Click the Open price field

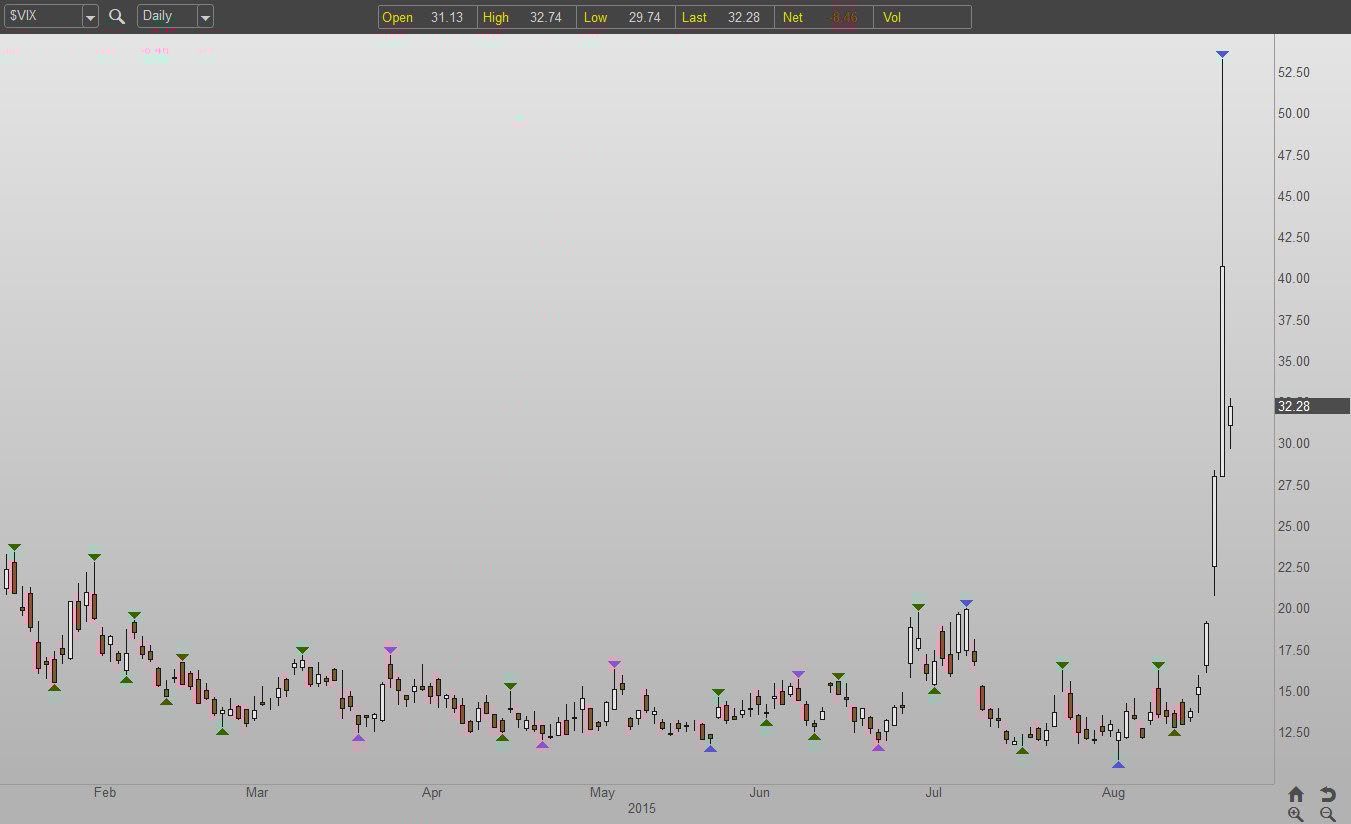tap(427, 17)
